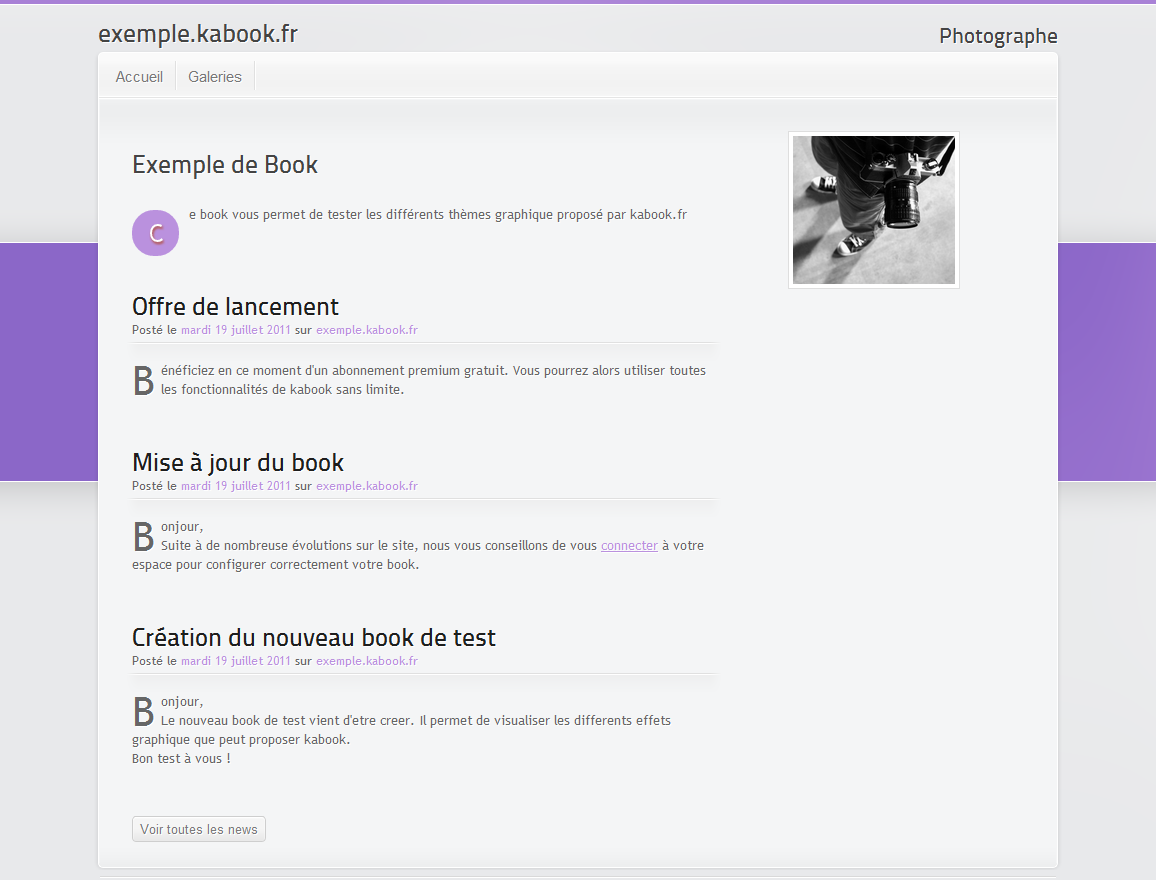Click exemple.kabook.fr link under Création du nouveau book
Viewport: 1156px width, 880px height.
(367, 661)
